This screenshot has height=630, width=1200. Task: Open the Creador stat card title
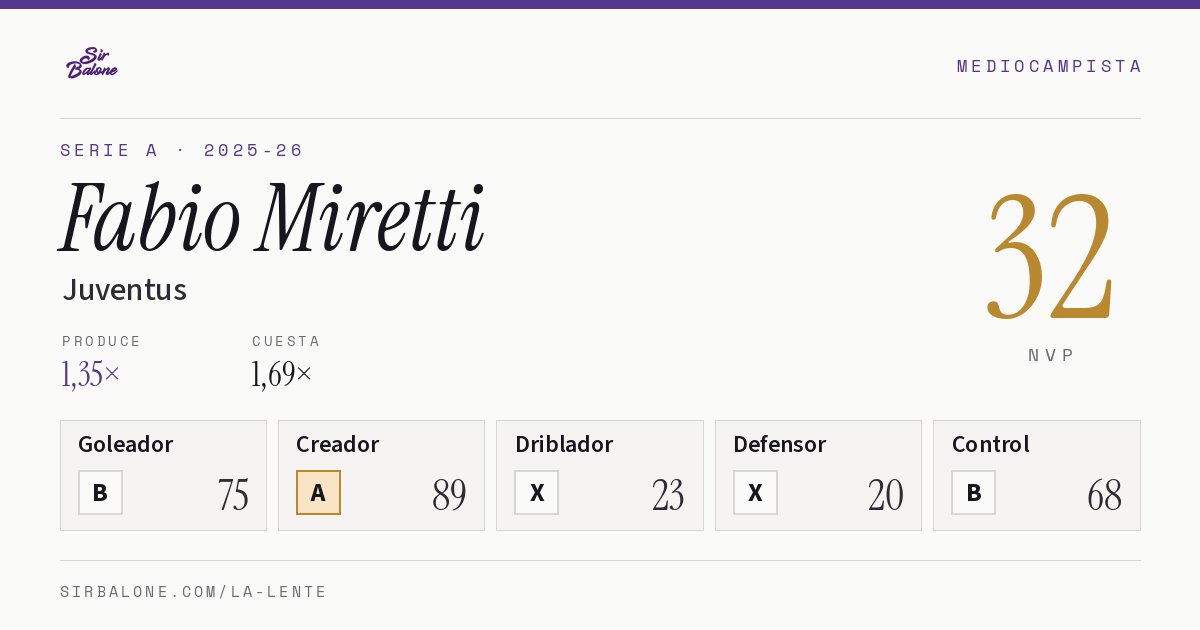(x=338, y=444)
